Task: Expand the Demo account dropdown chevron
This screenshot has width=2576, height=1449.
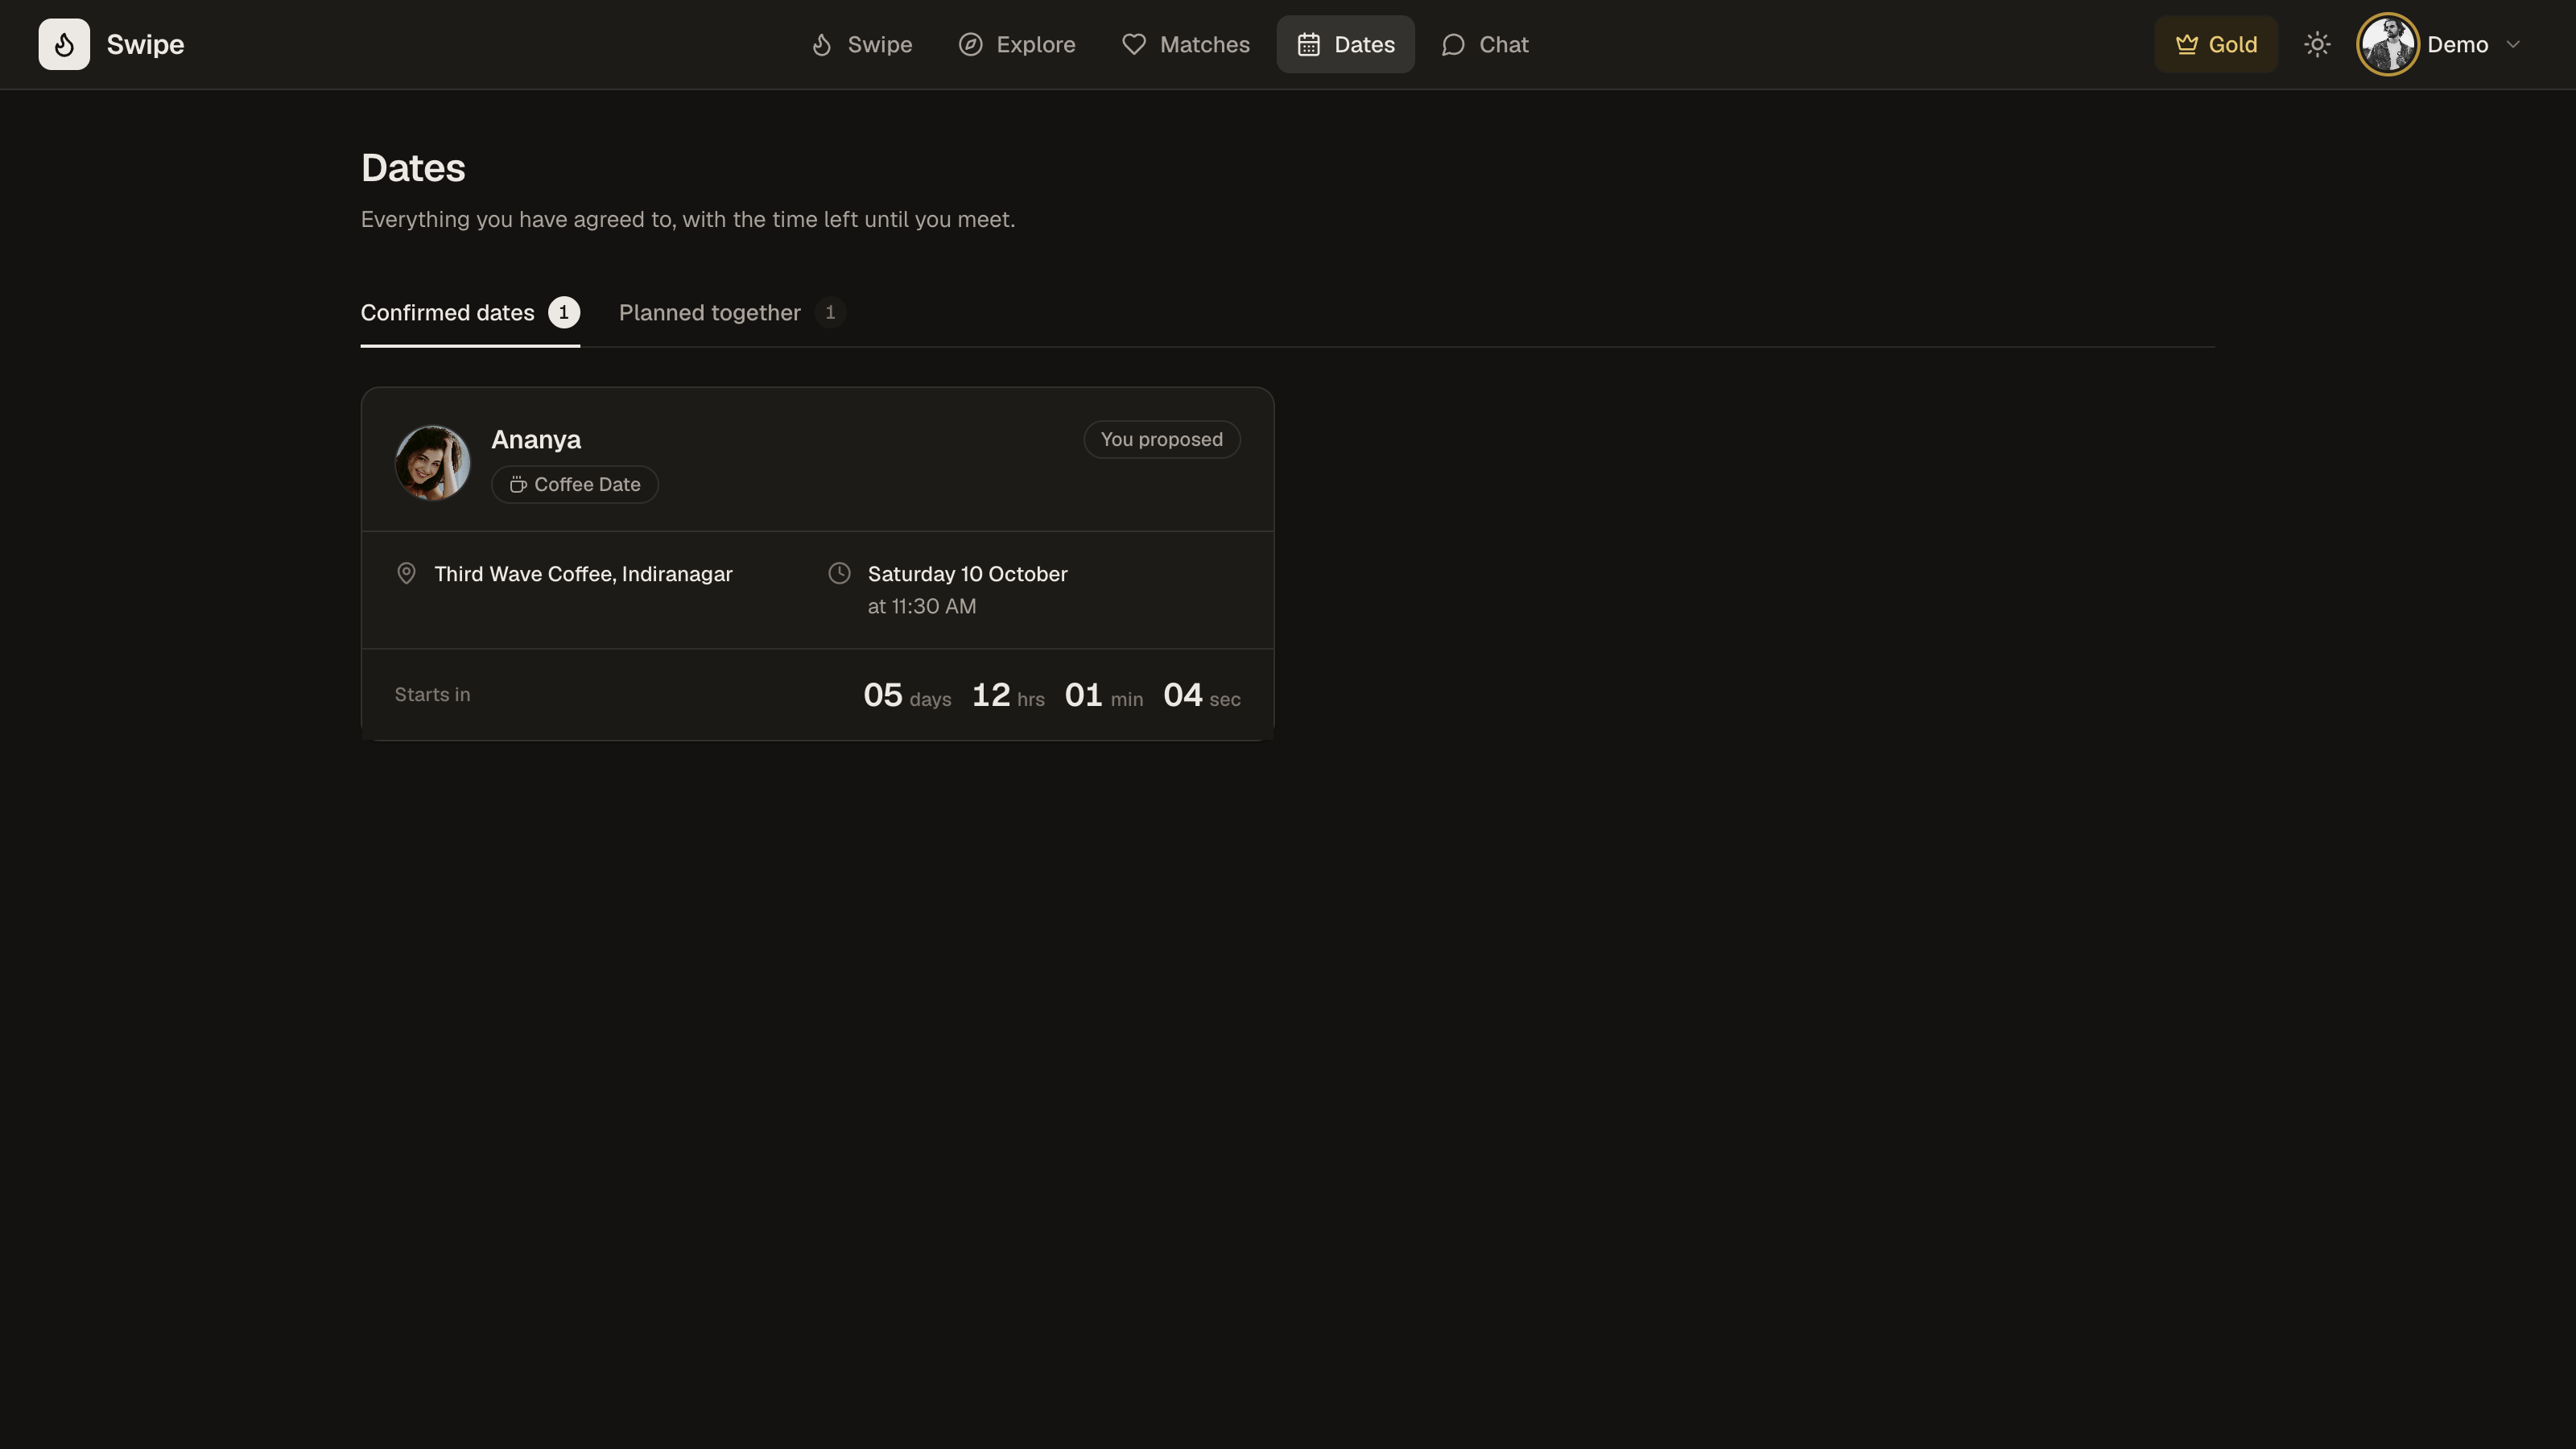Action: point(2513,44)
